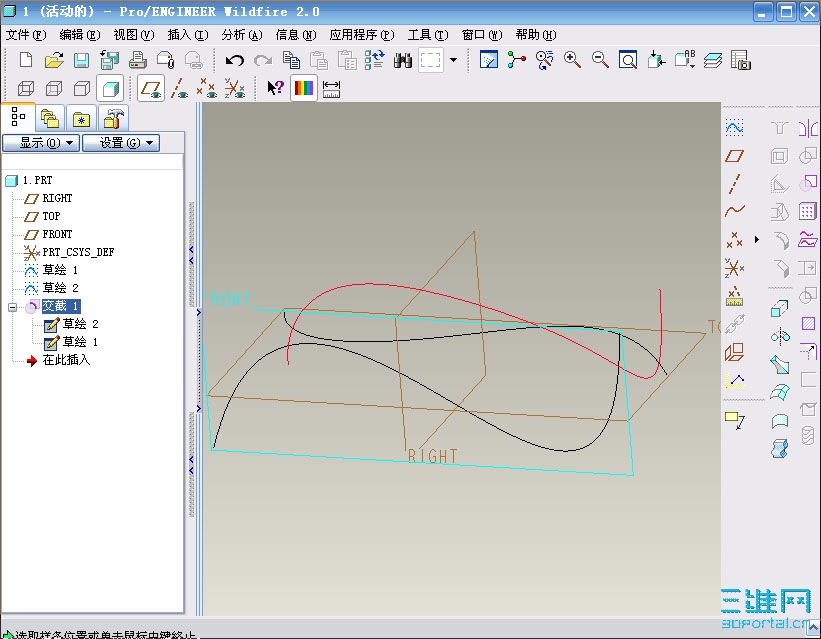Open the Find tool with binoculars icon
The width and height of the screenshot is (821, 639).
[x=403, y=60]
